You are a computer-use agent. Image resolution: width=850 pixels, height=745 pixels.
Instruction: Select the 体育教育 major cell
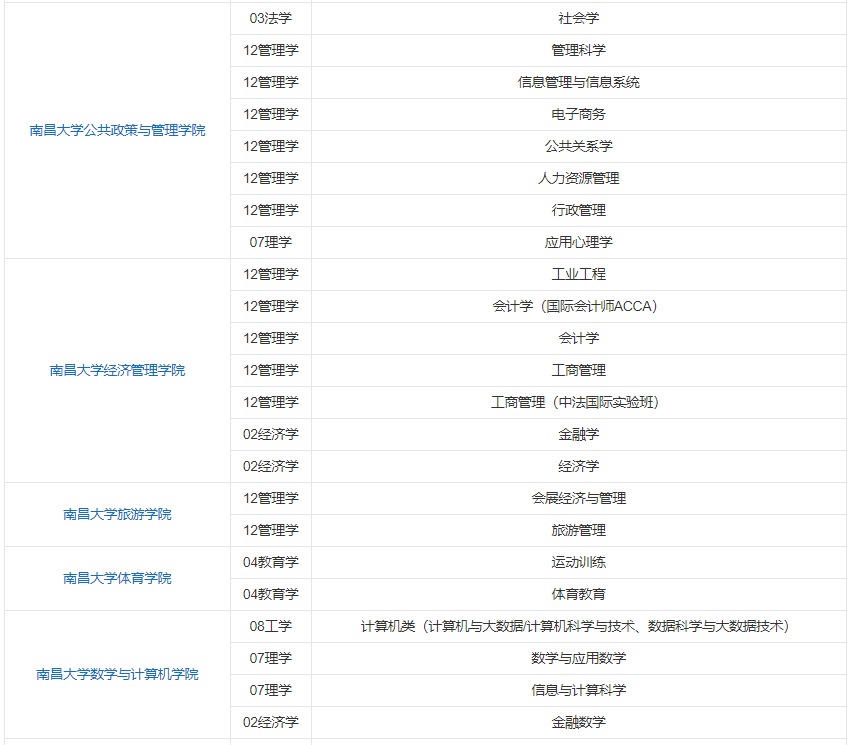click(578, 594)
